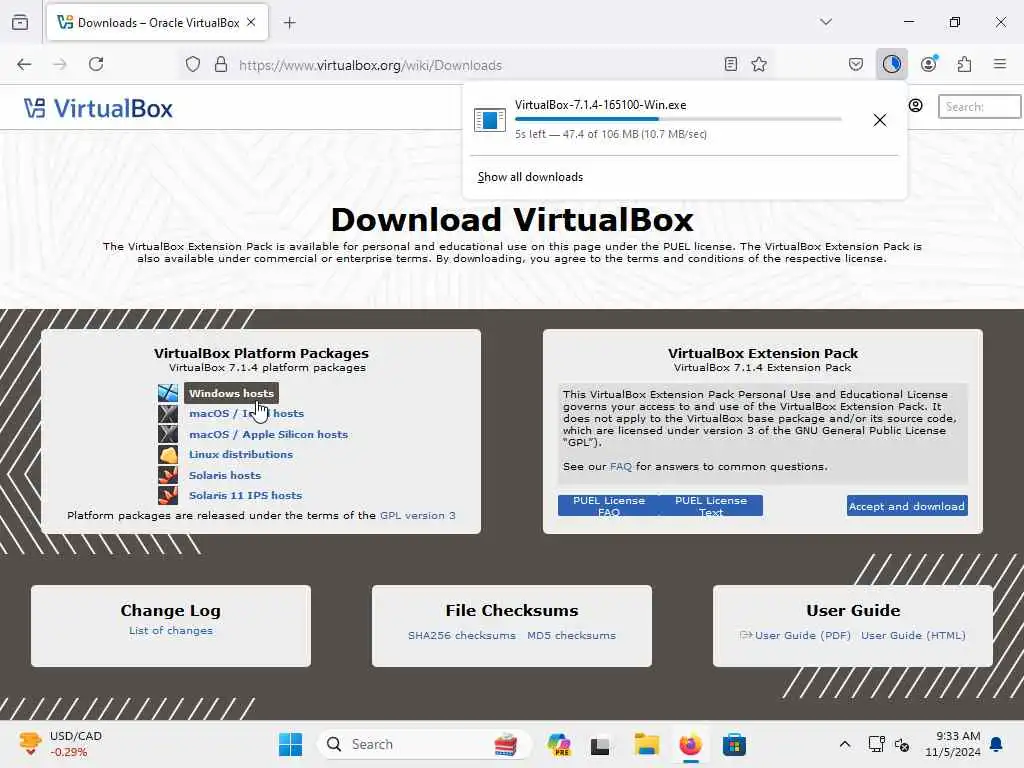Open the extensions puzzle icon
The width and height of the screenshot is (1024, 768).
964,64
